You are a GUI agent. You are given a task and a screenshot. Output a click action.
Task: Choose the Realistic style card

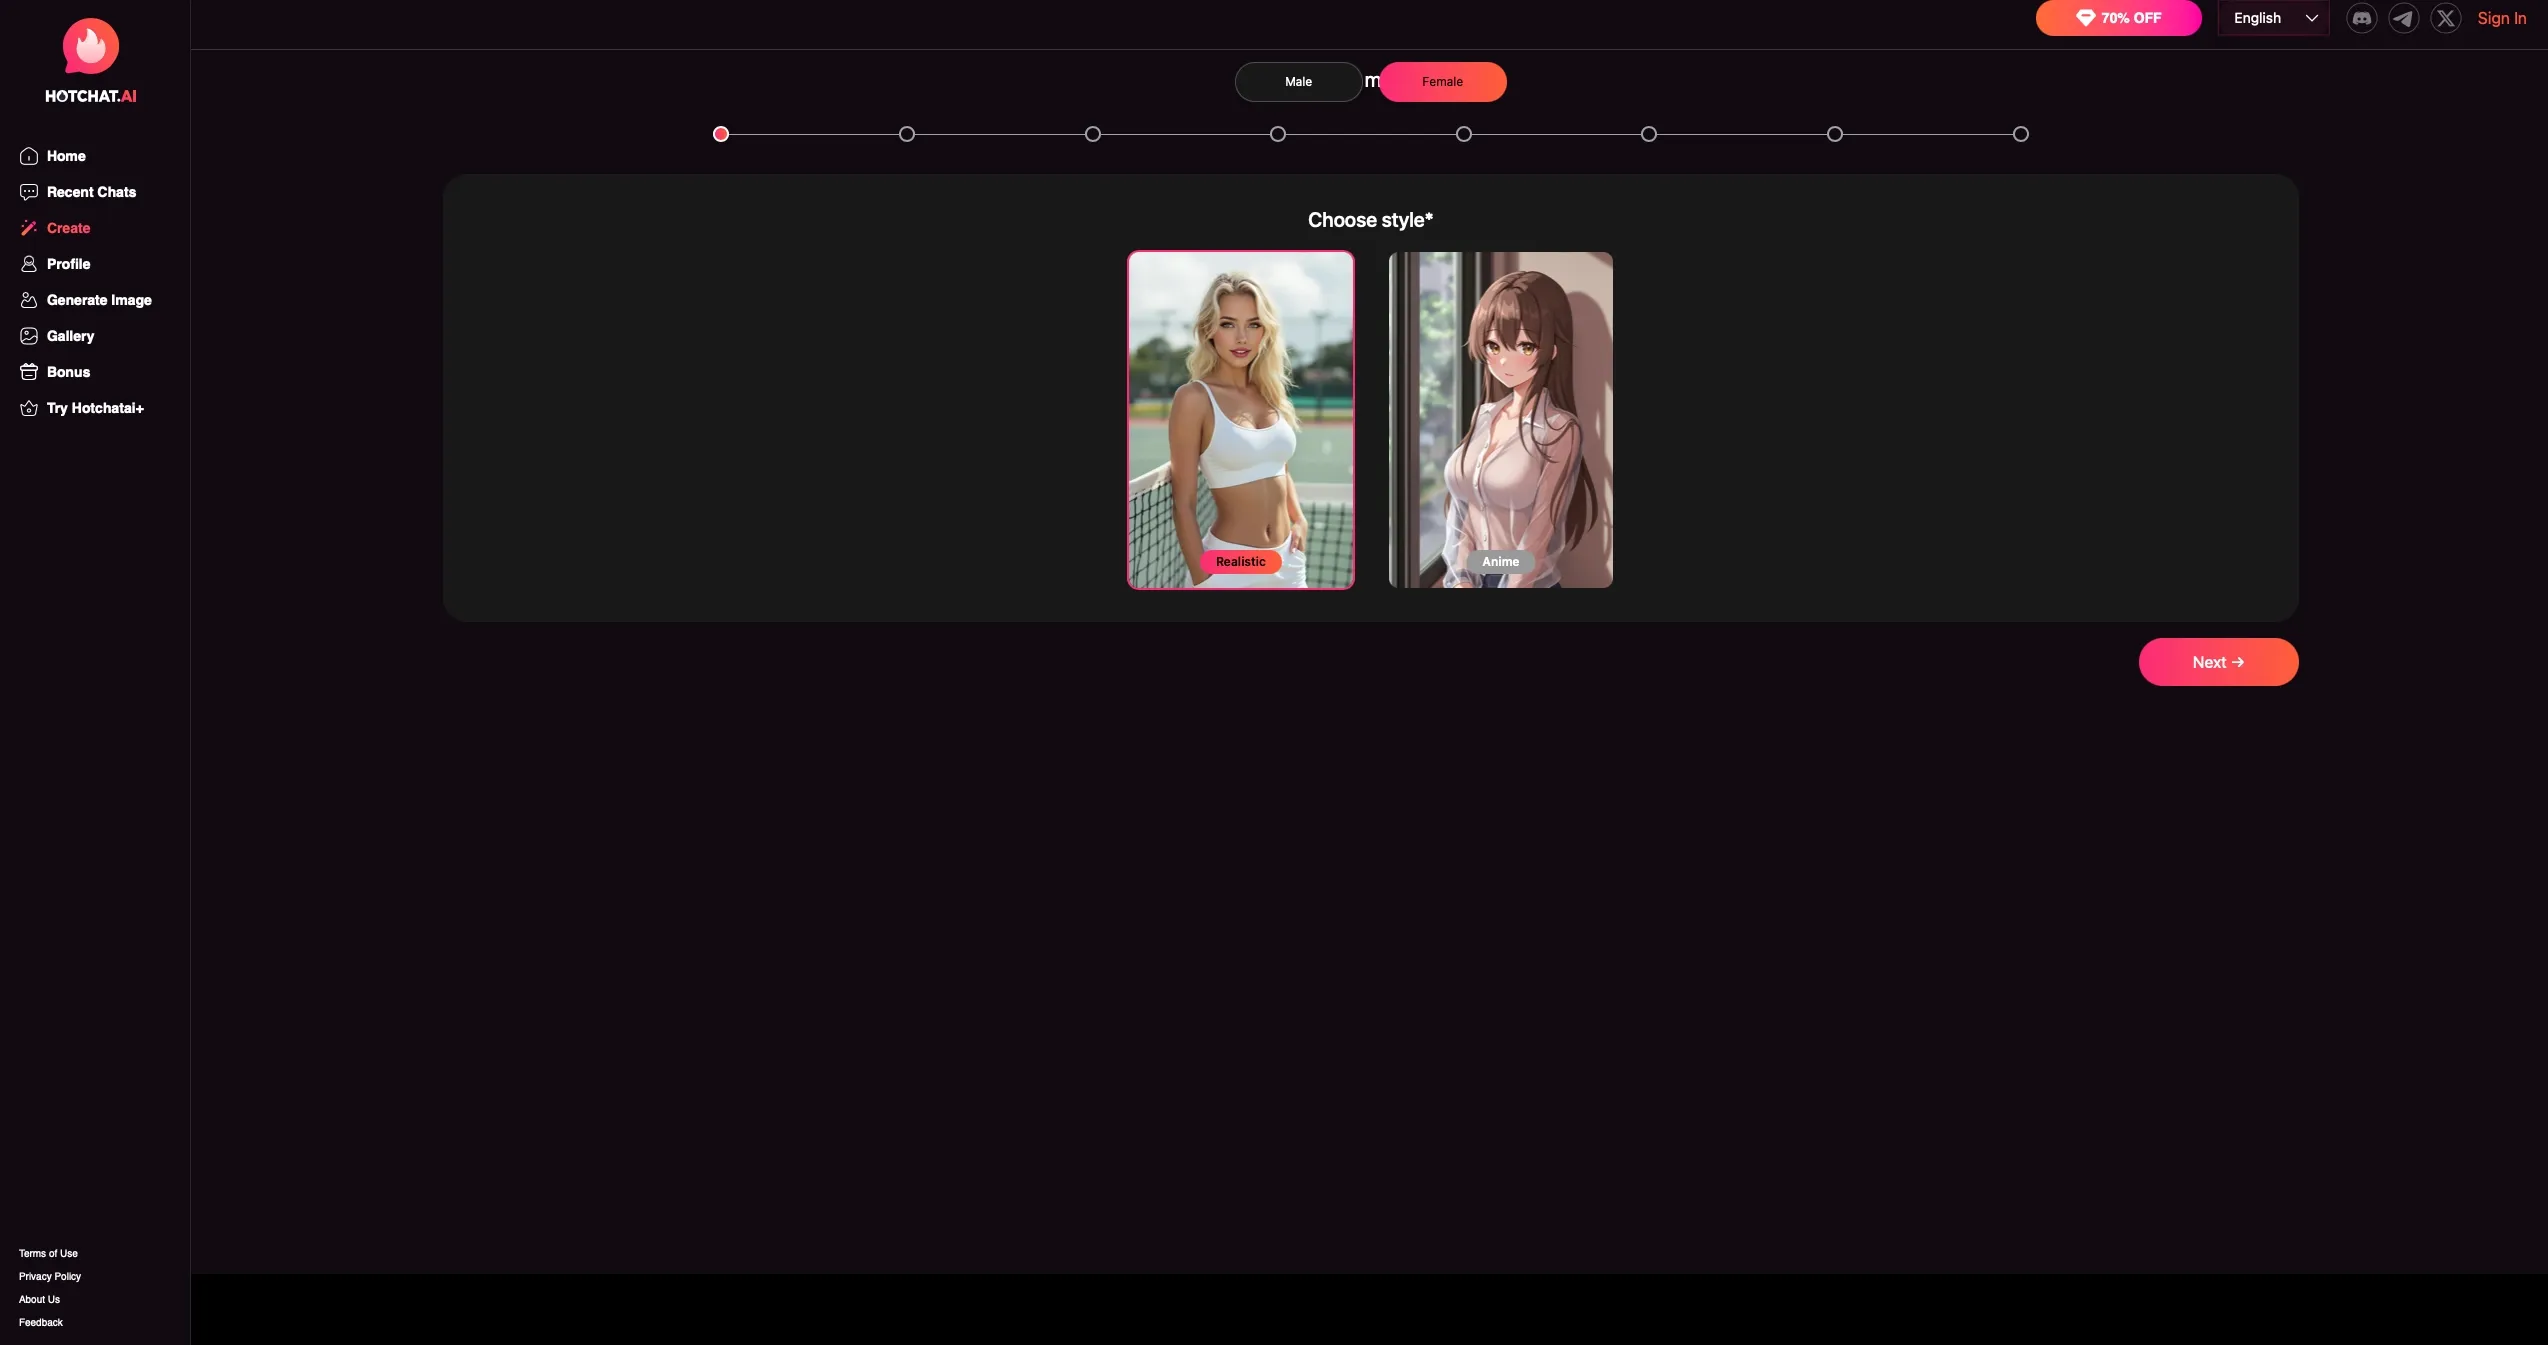click(x=1240, y=420)
